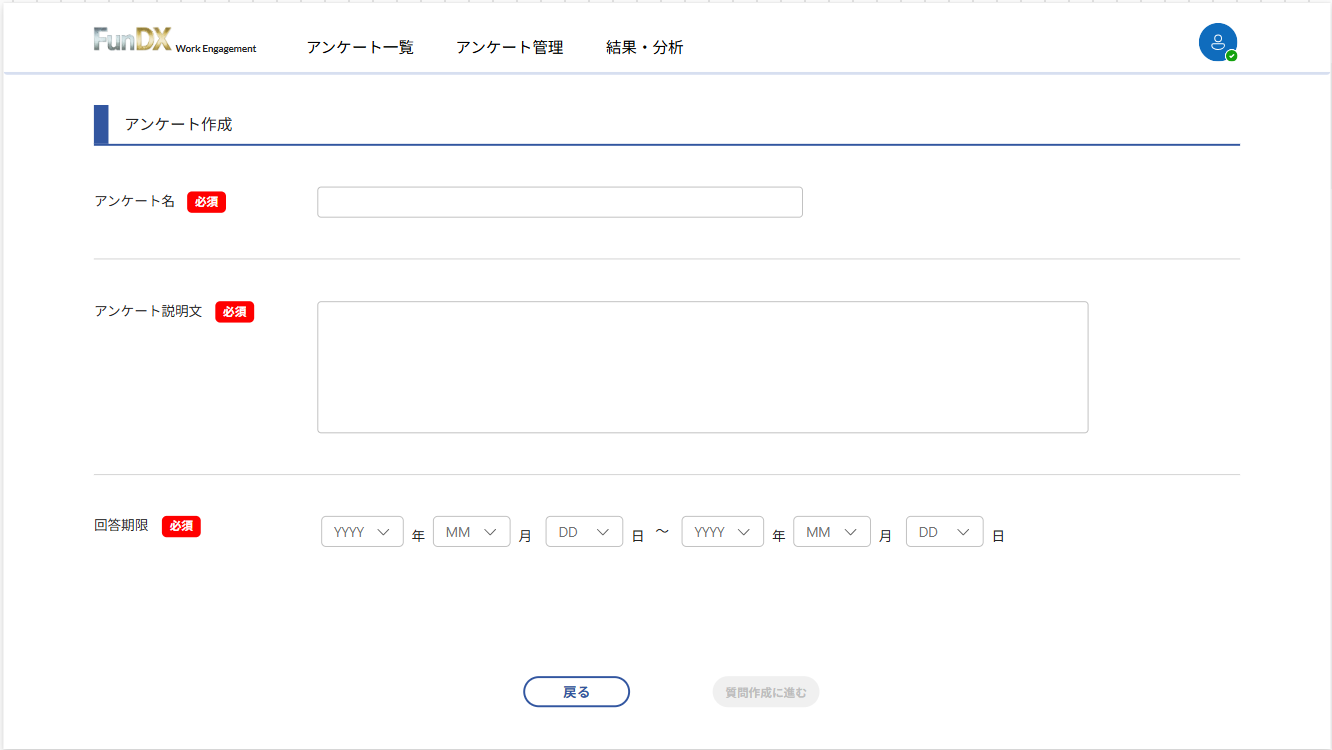This screenshot has width=1332, height=750.
Task: Expand the end month MM dropdown
Action: [x=831, y=532]
